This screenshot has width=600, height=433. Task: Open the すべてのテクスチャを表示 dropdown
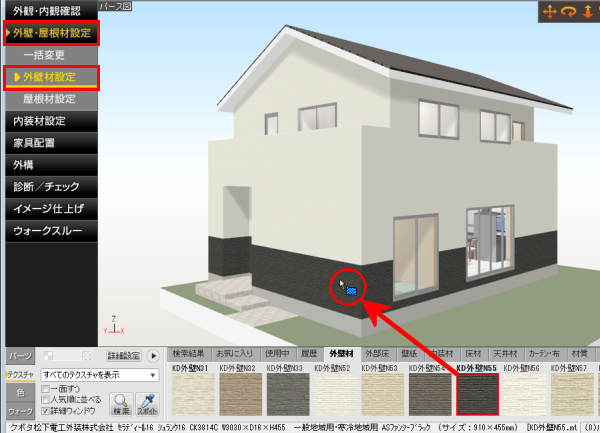point(99,375)
